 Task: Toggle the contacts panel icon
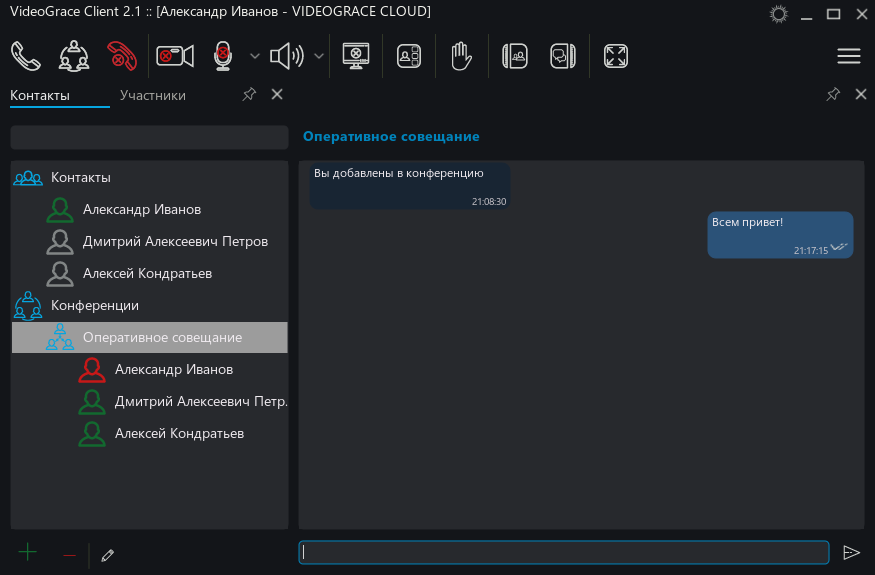click(x=515, y=56)
